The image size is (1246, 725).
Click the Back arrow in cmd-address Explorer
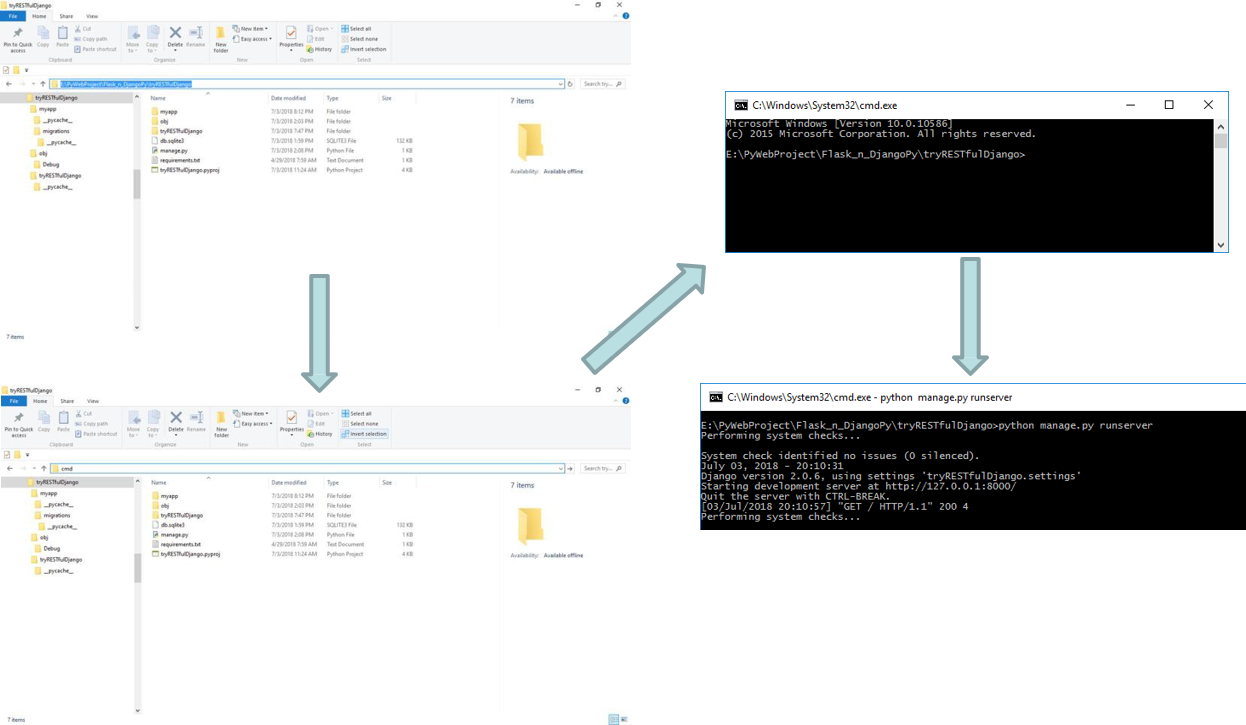coord(10,468)
